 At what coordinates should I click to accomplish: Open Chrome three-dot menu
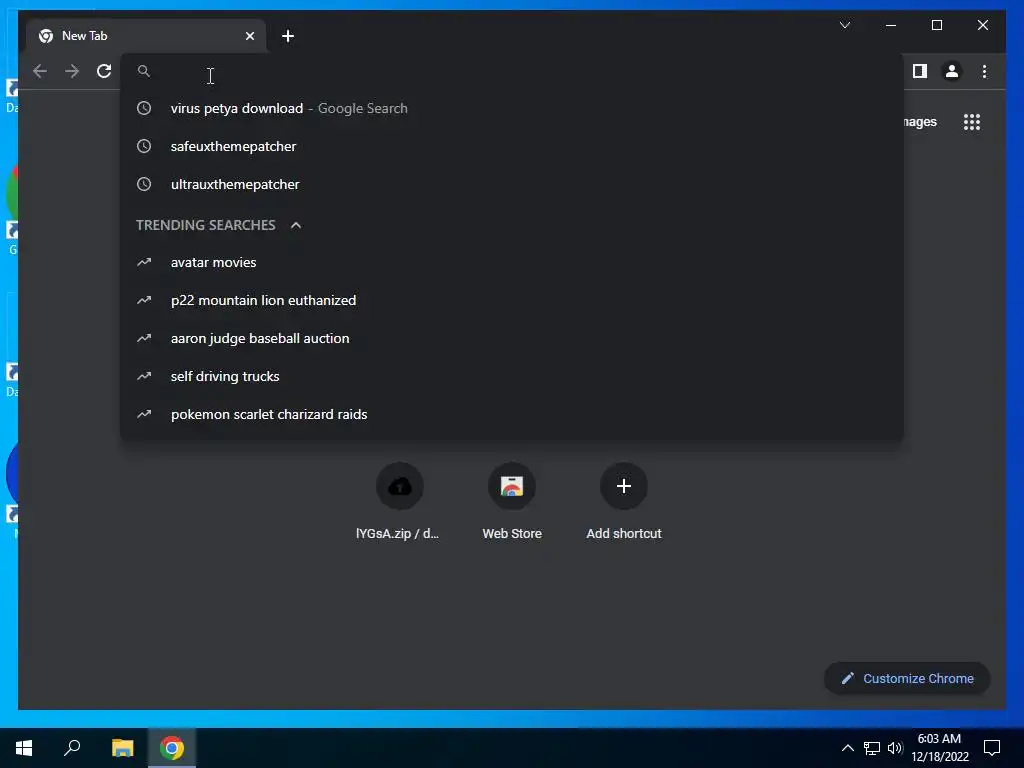(x=984, y=71)
